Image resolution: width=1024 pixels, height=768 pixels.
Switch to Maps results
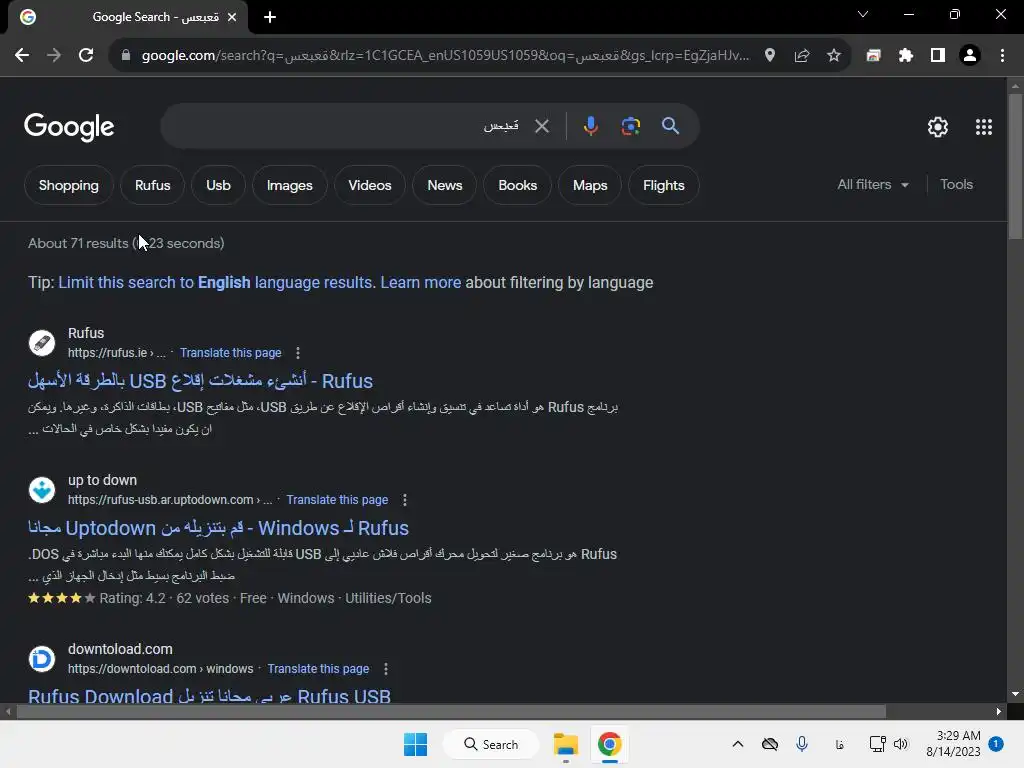(590, 185)
